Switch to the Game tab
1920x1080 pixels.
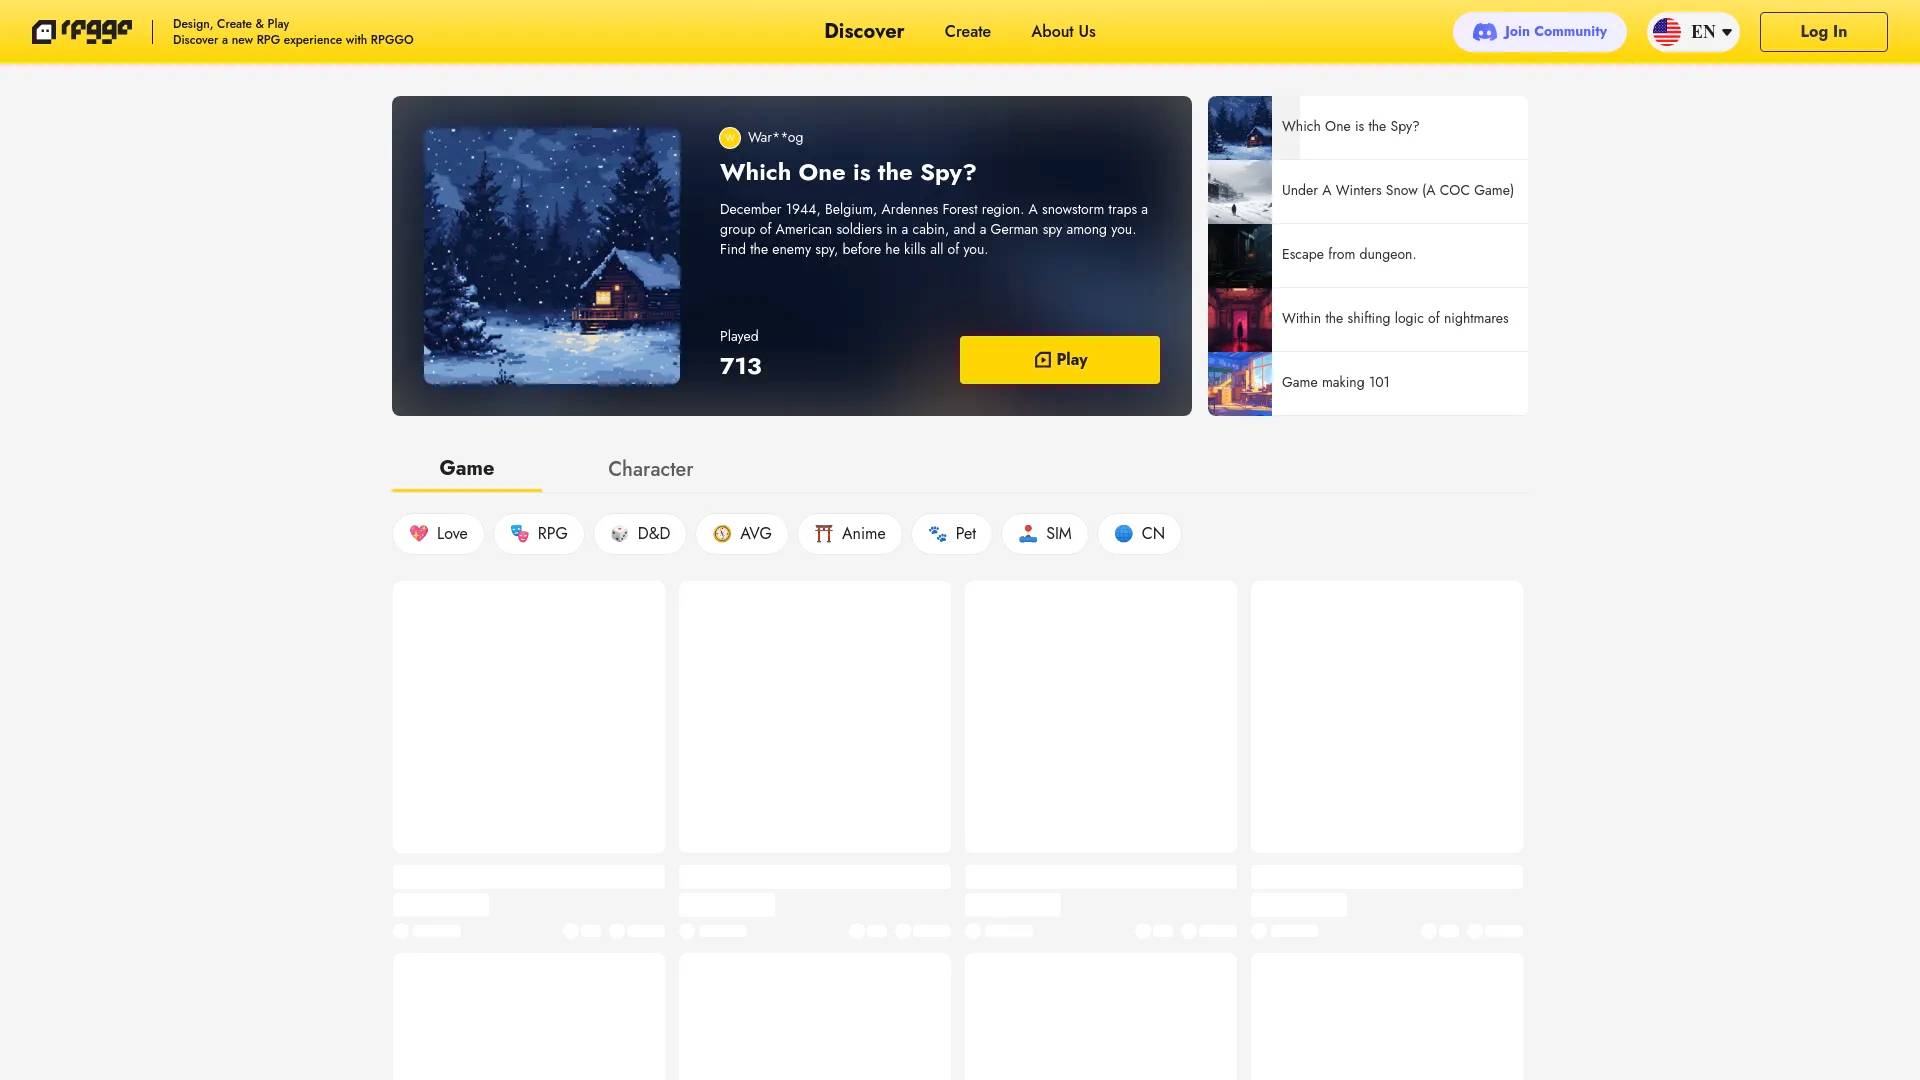coord(466,469)
